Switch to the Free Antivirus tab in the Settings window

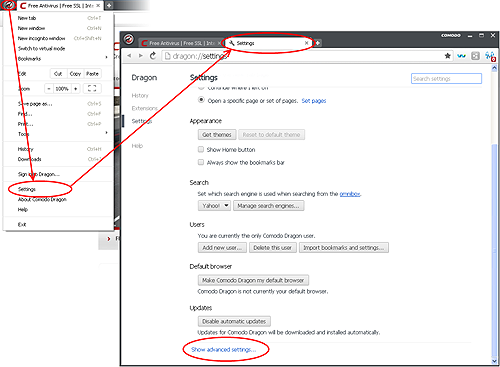[180, 43]
